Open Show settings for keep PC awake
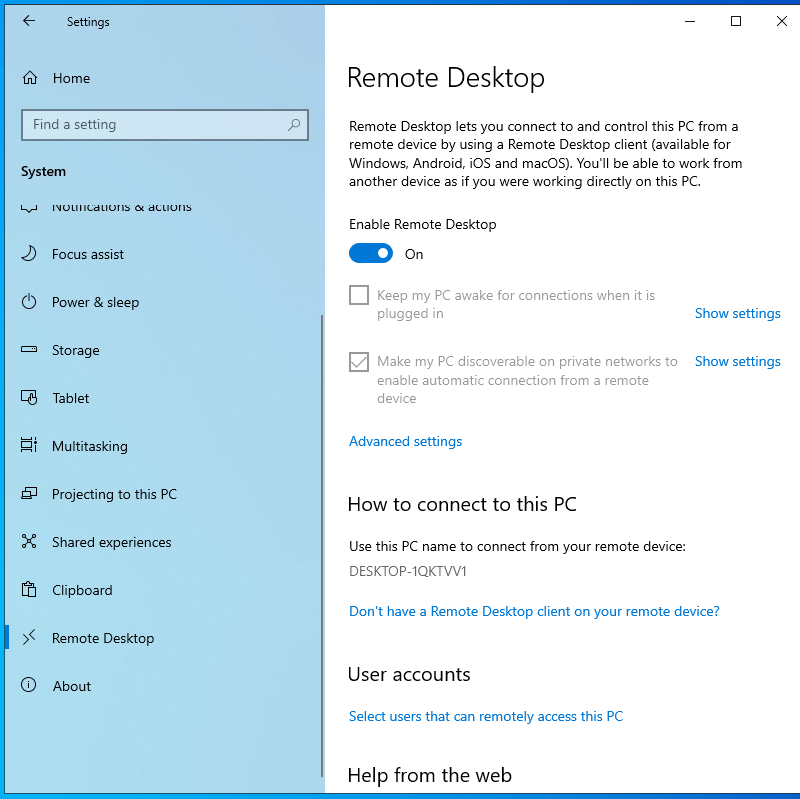This screenshot has height=799, width=800. (737, 313)
